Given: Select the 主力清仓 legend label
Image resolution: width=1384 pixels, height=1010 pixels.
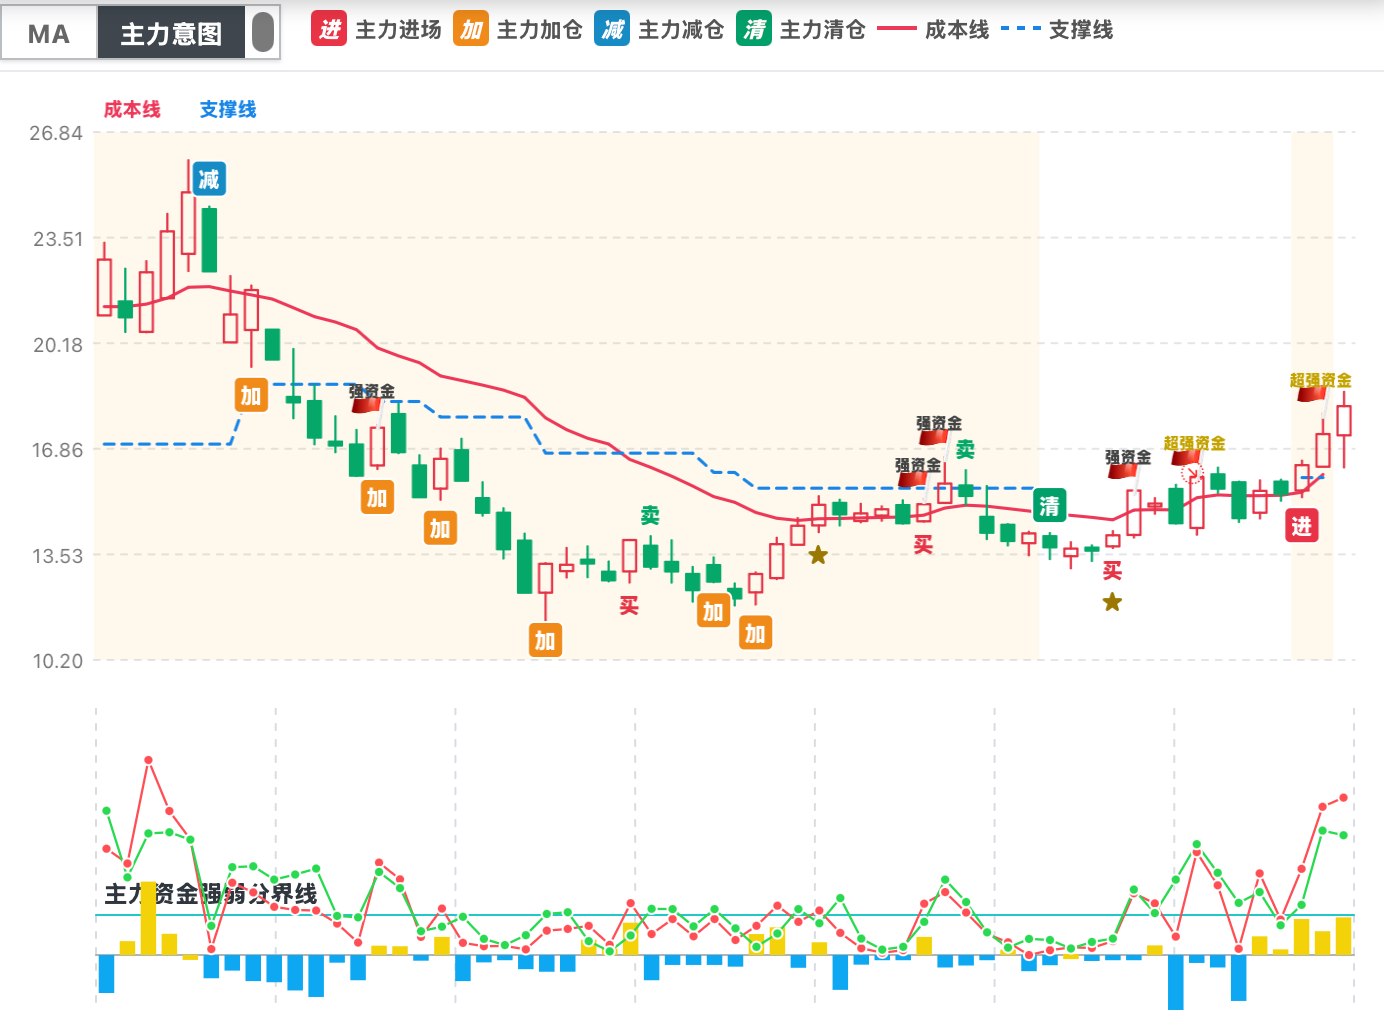Looking at the screenshot, I should point(823,30).
